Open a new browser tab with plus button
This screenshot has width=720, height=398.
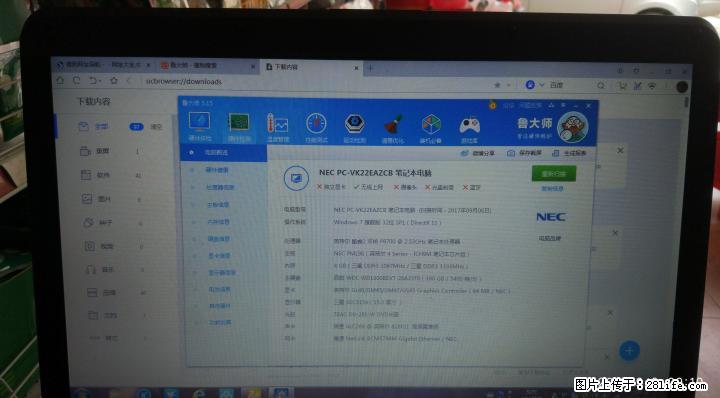pos(371,68)
